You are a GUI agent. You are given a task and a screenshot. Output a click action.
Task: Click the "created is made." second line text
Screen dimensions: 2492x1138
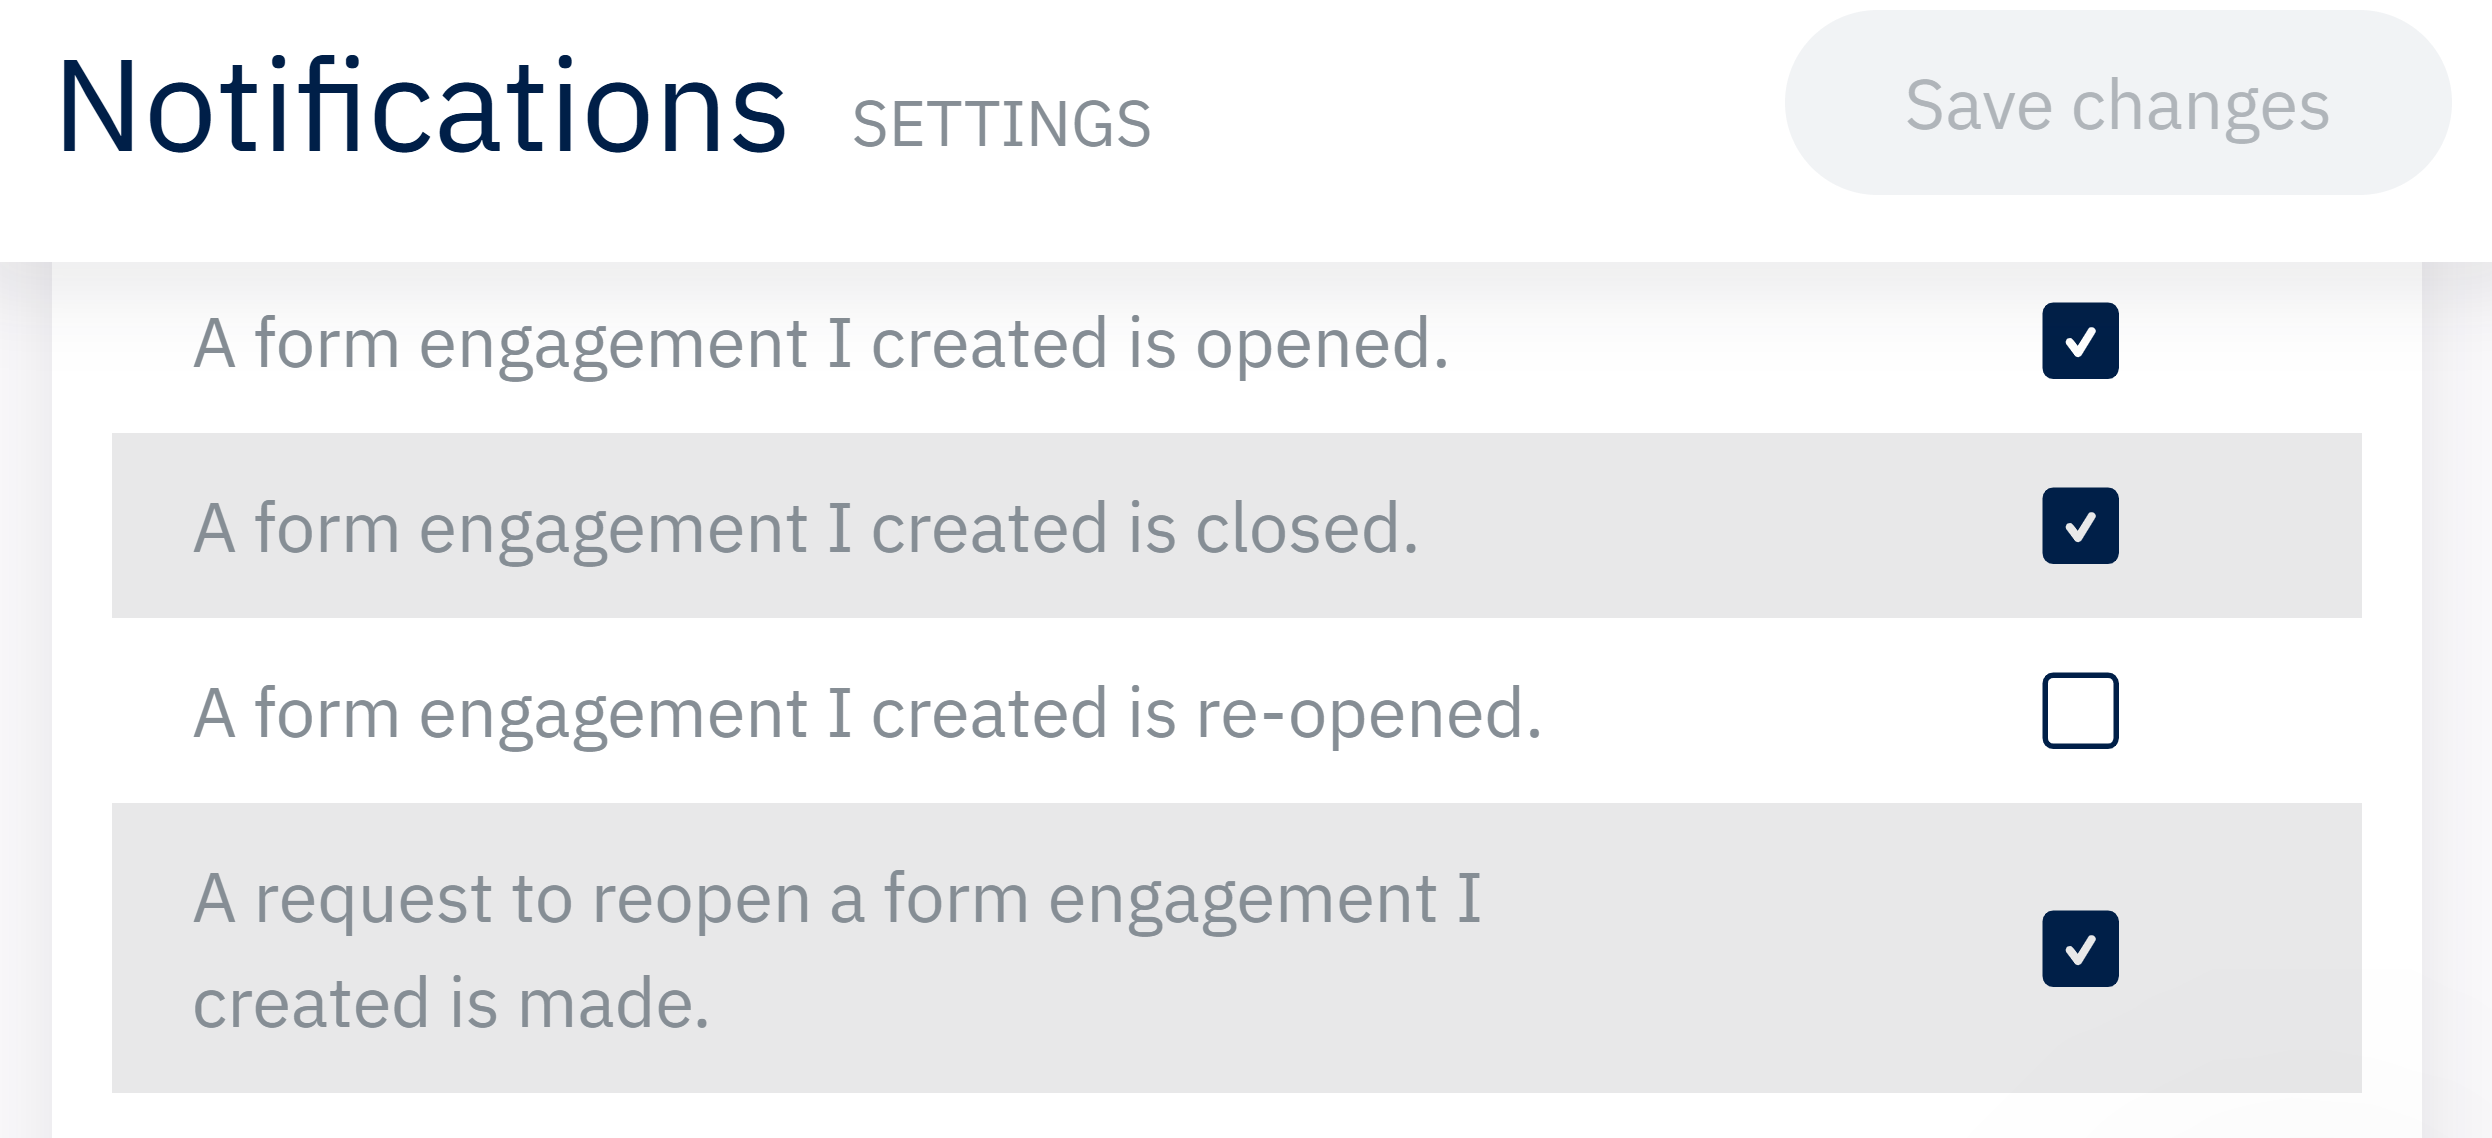coord(451,1003)
